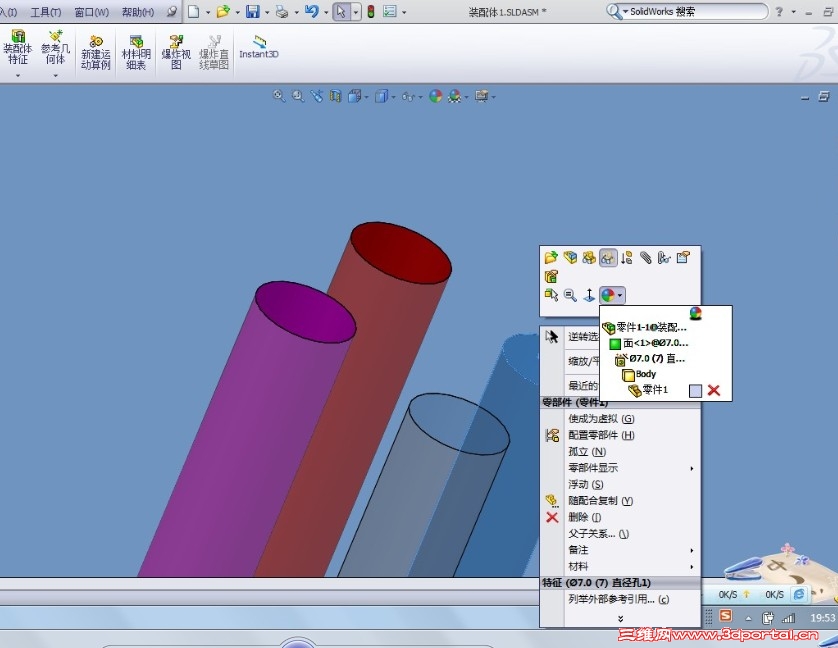Expand more context menu items chevron
838x648 pixels.
[x=620, y=619]
